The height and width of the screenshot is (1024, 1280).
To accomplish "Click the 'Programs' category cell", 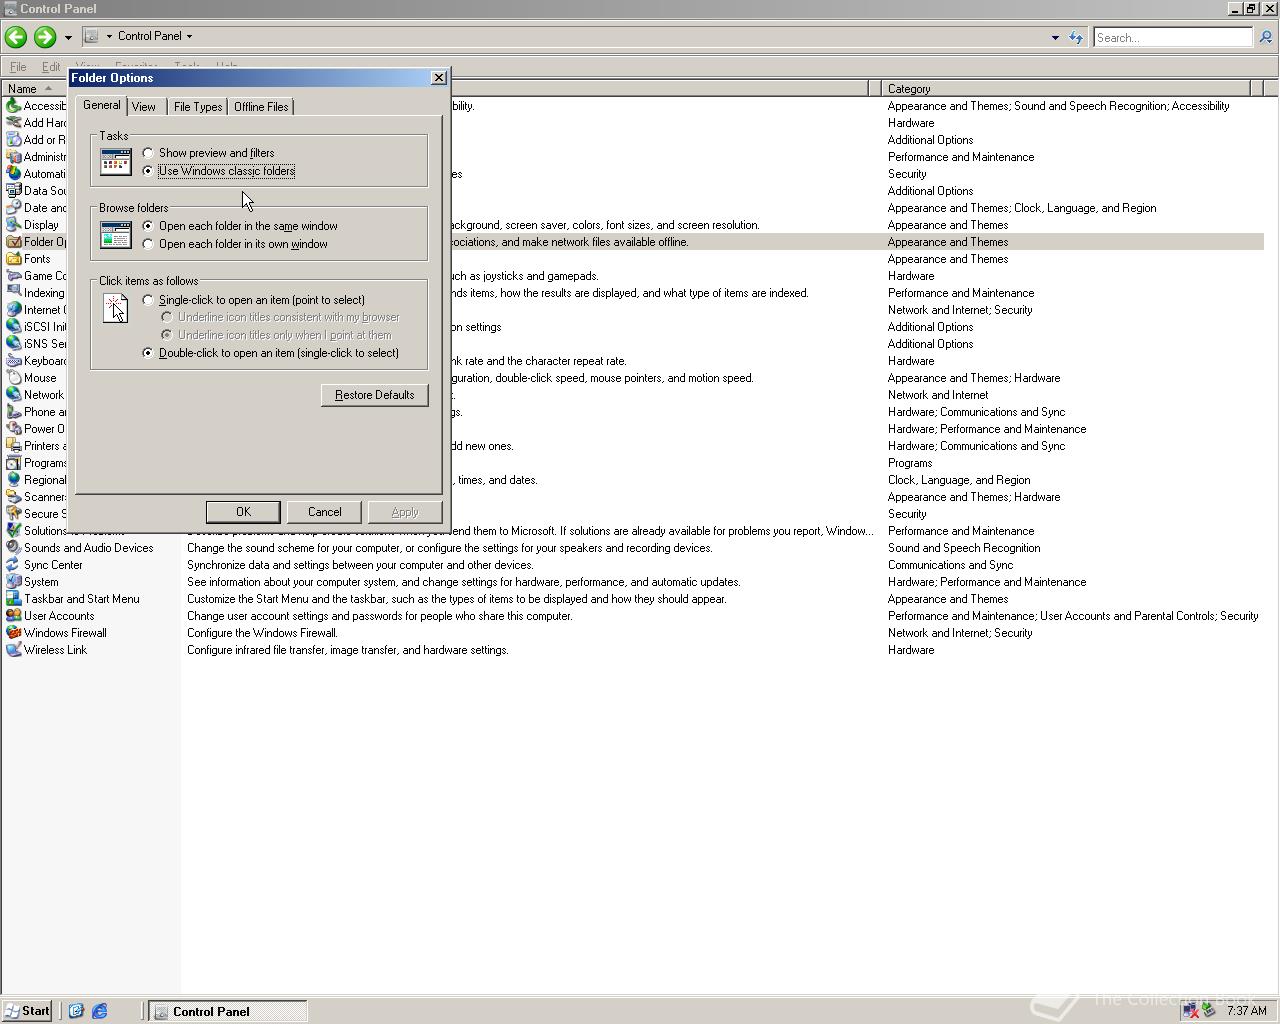I will coord(910,463).
